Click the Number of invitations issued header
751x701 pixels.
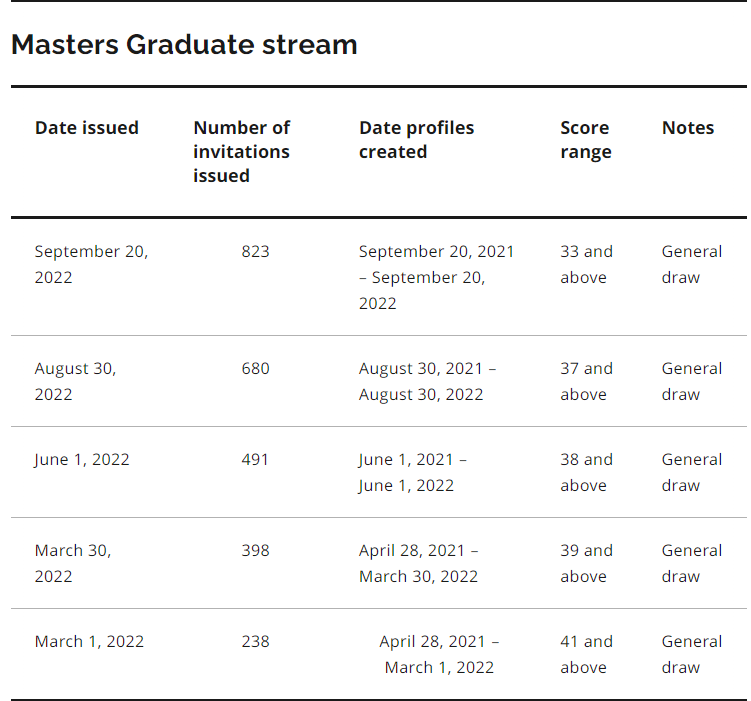tap(241, 152)
